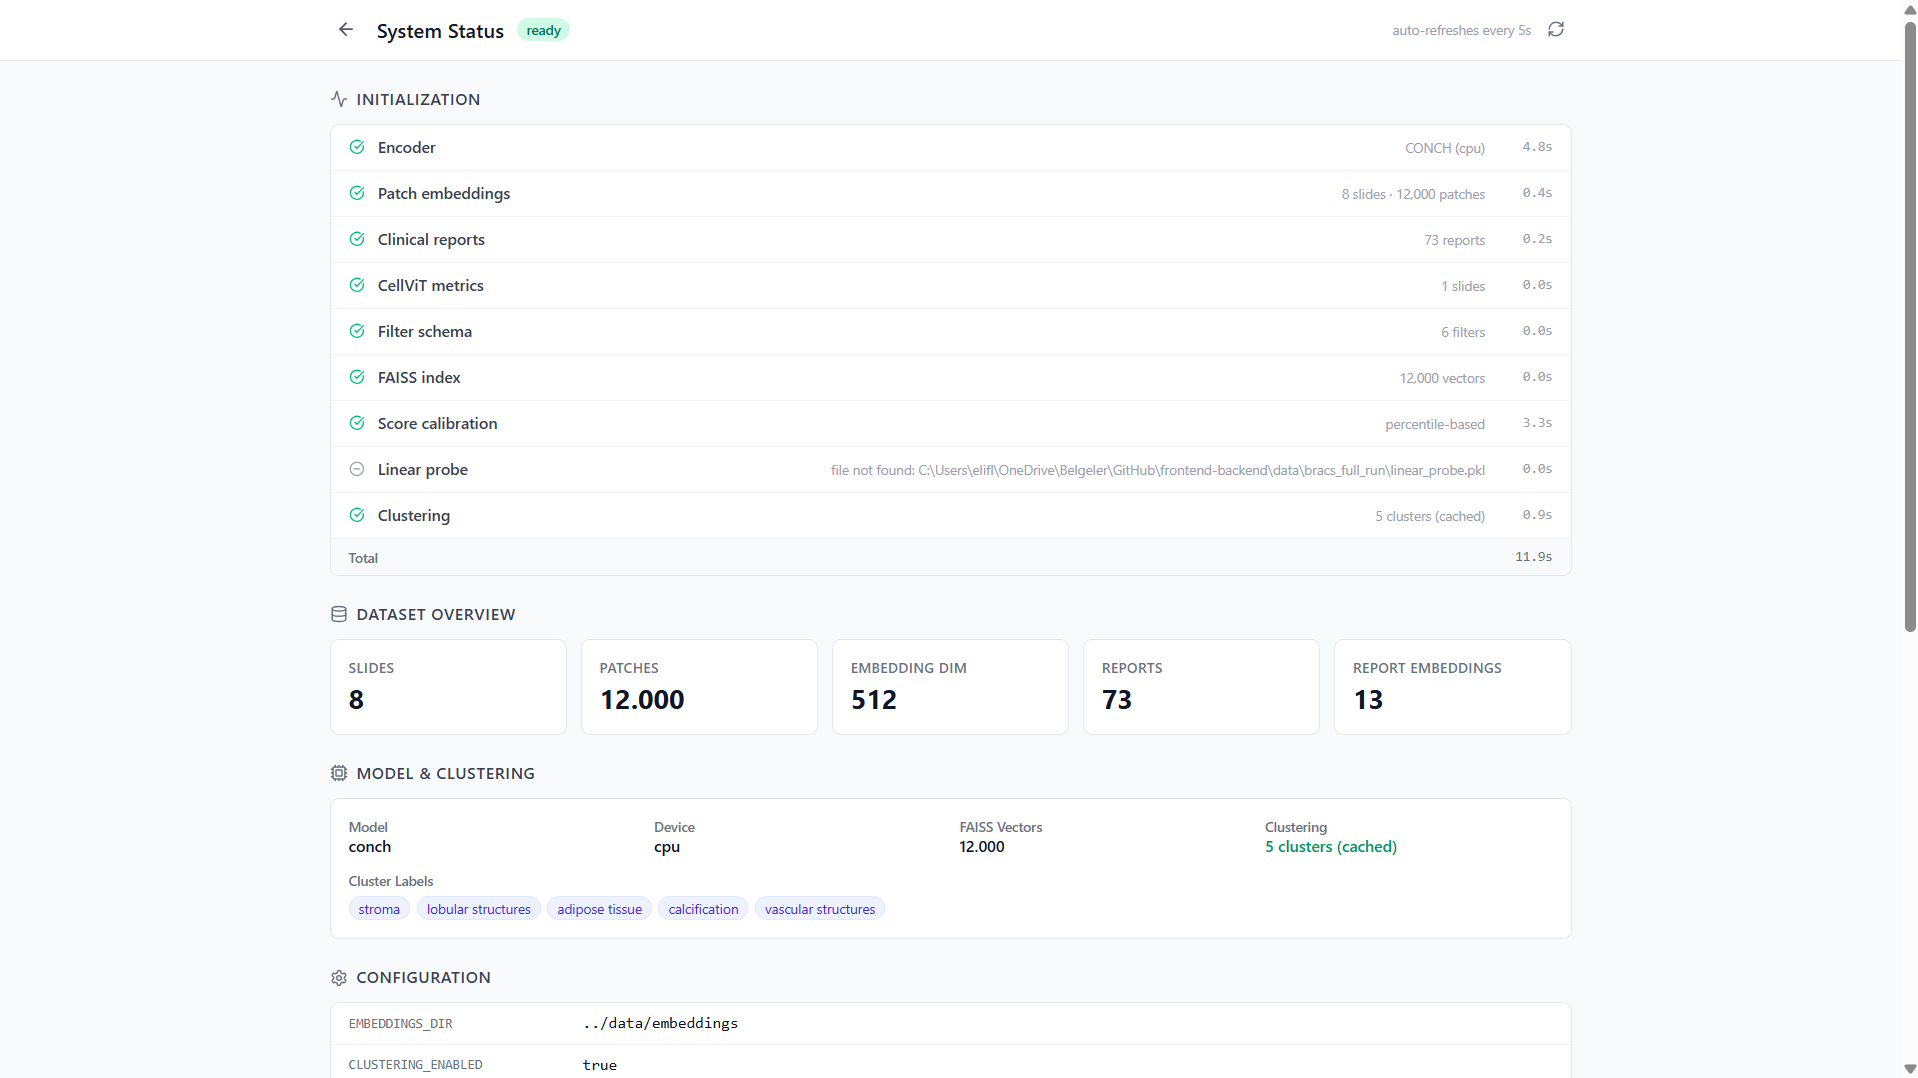Click the Model value 'conch'
Image resolution: width=1918 pixels, height=1078 pixels.
(370, 847)
